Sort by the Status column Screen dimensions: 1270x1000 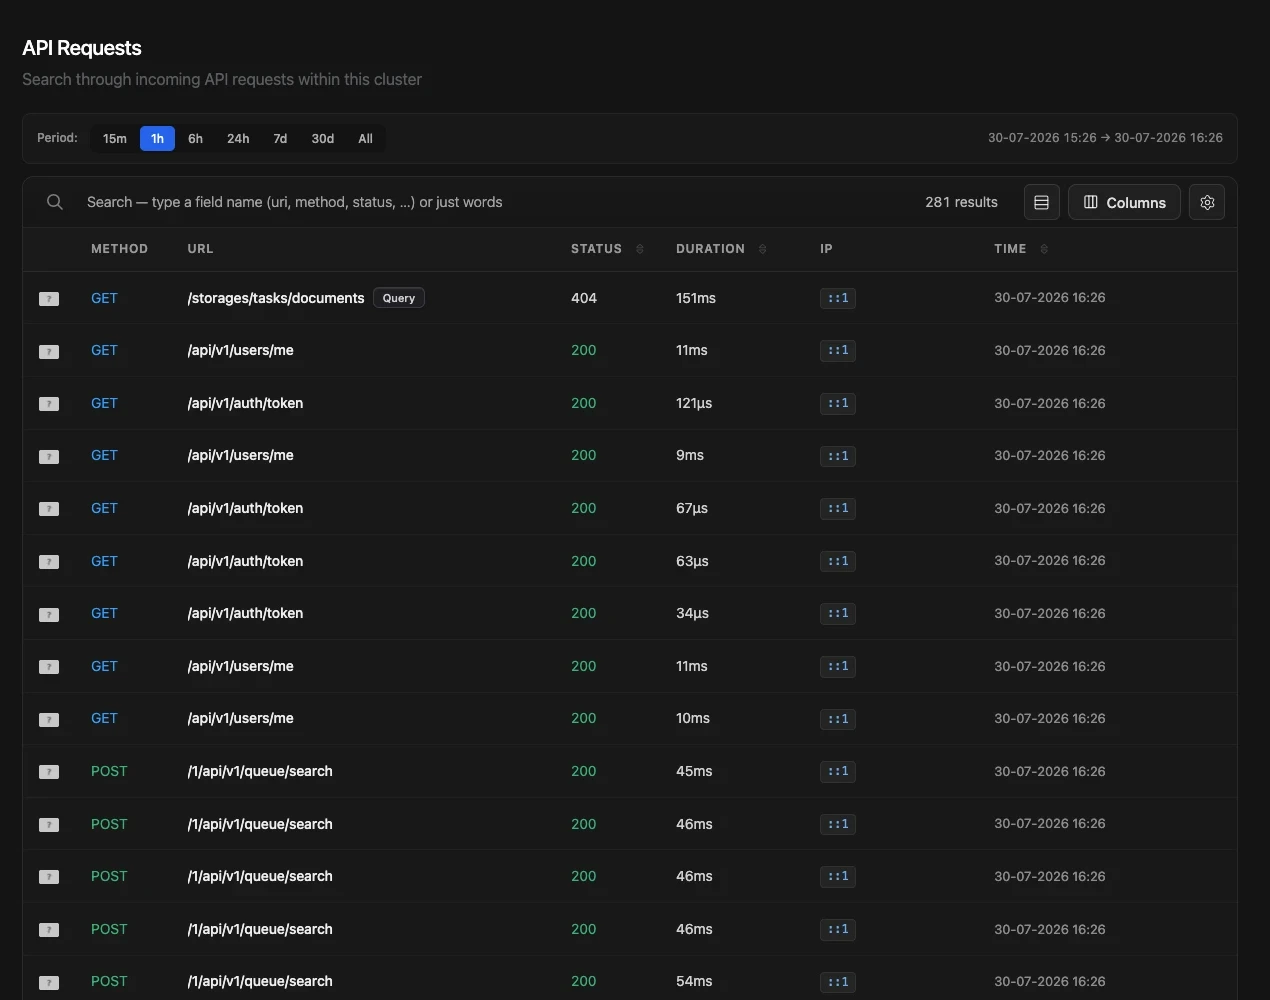[x=607, y=249]
